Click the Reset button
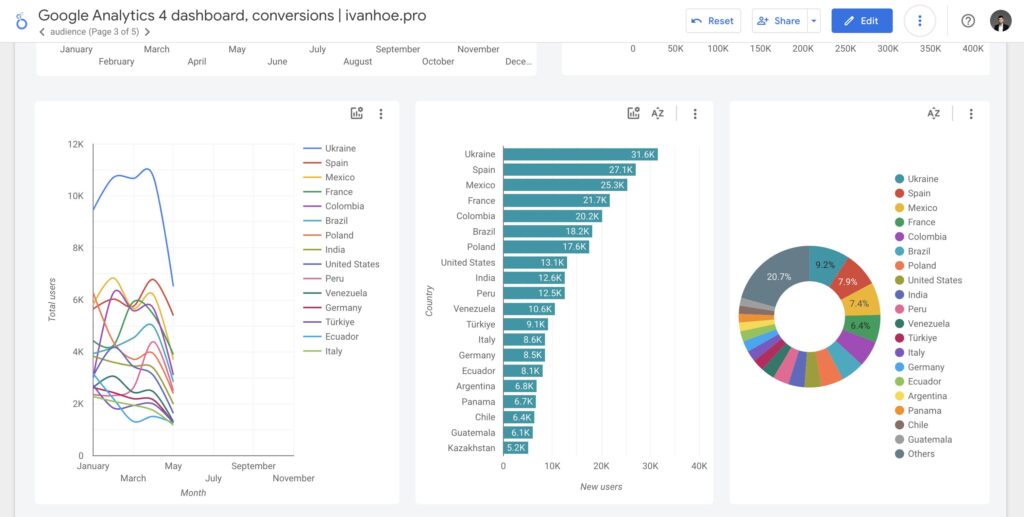 click(712, 21)
